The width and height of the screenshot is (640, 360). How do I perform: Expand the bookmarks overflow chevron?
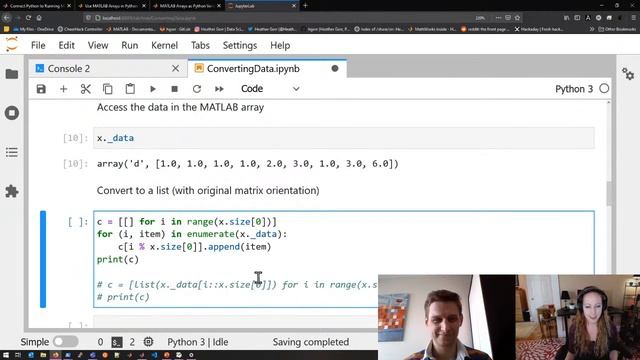tap(592, 29)
